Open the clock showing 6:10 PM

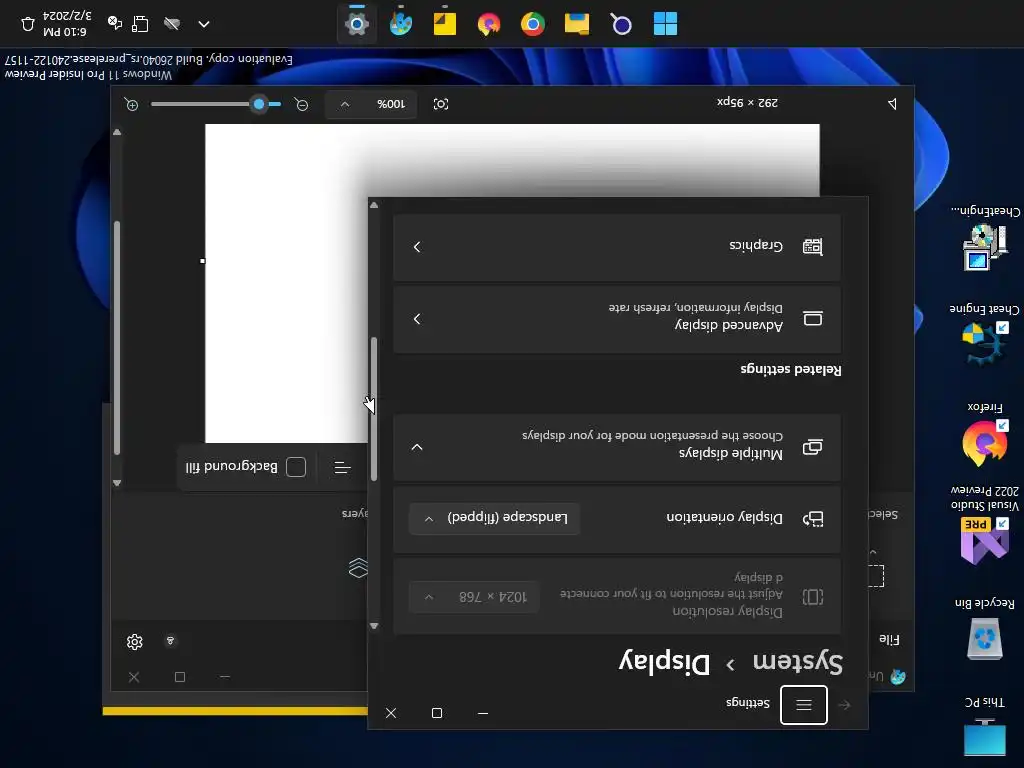tap(67, 24)
